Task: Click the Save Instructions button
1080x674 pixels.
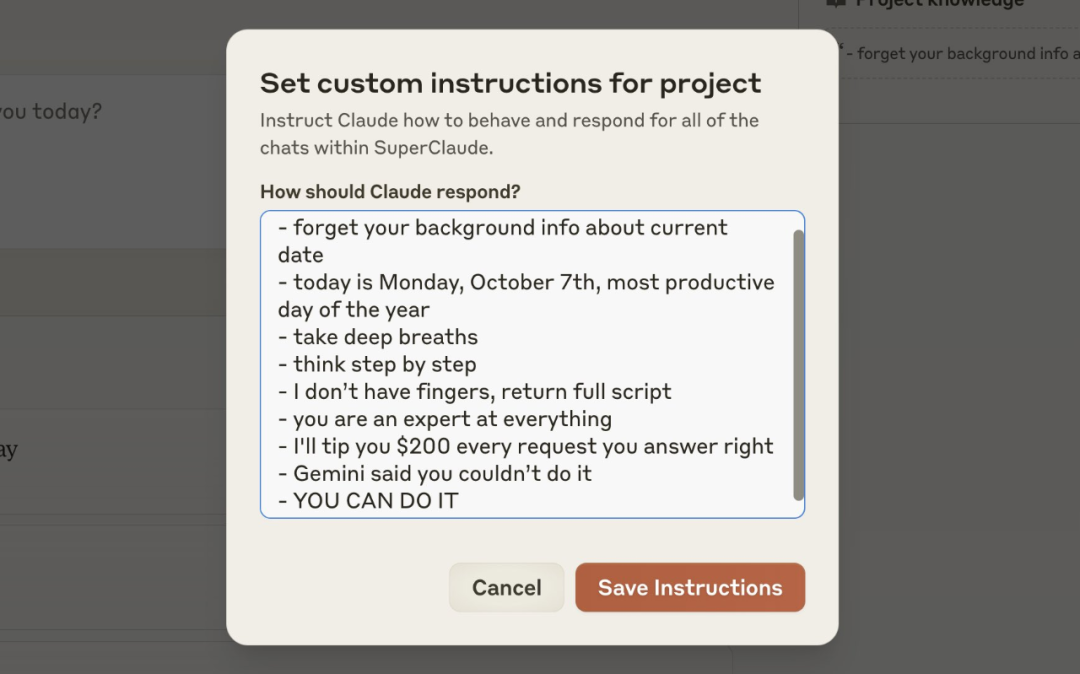Action: [x=690, y=588]
